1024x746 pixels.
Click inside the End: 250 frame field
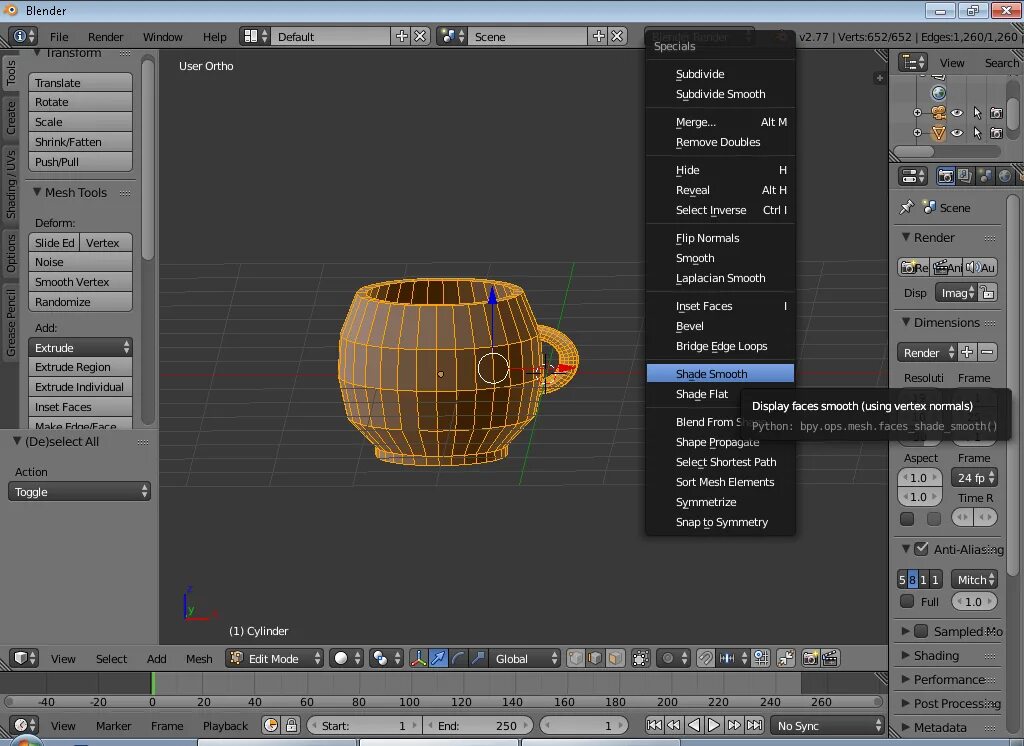[478, 725]
